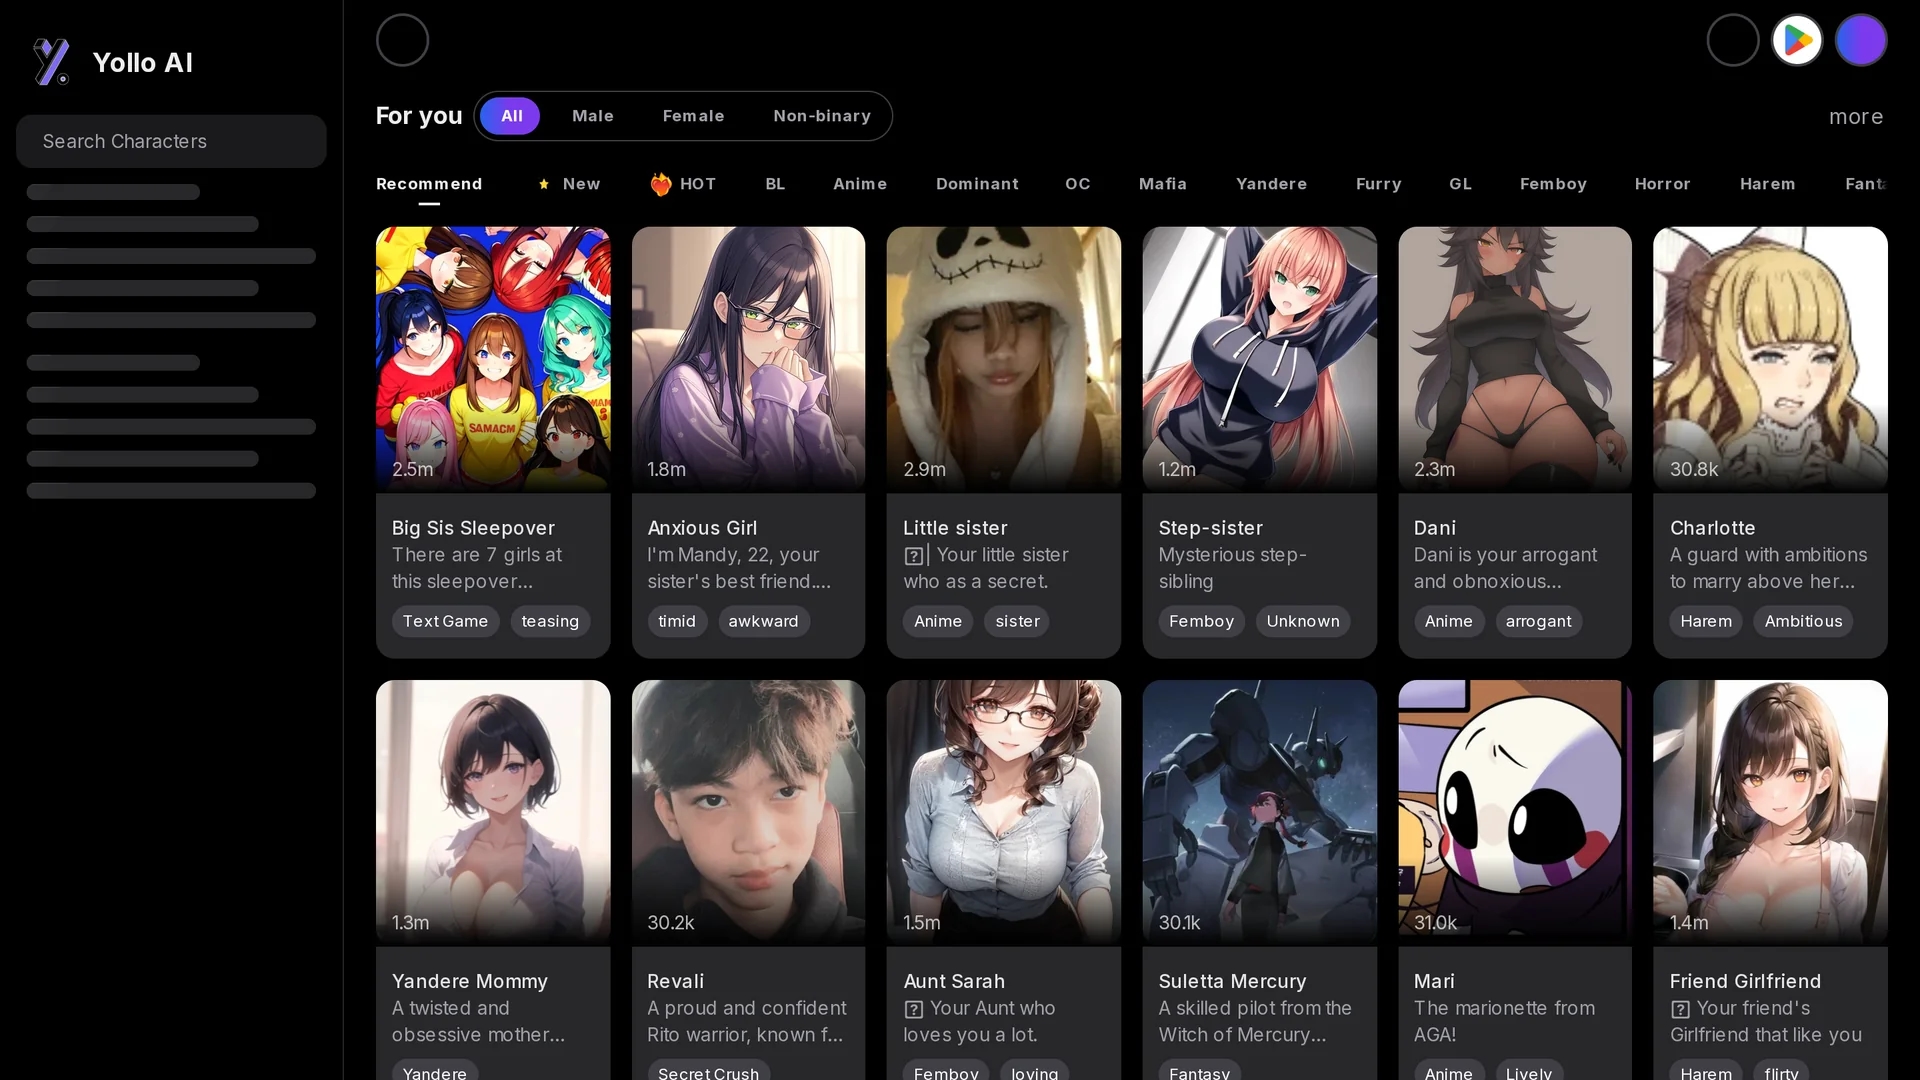Click the awkward tag
This screenshot has width=1920, height=1080.
point(763,621)
